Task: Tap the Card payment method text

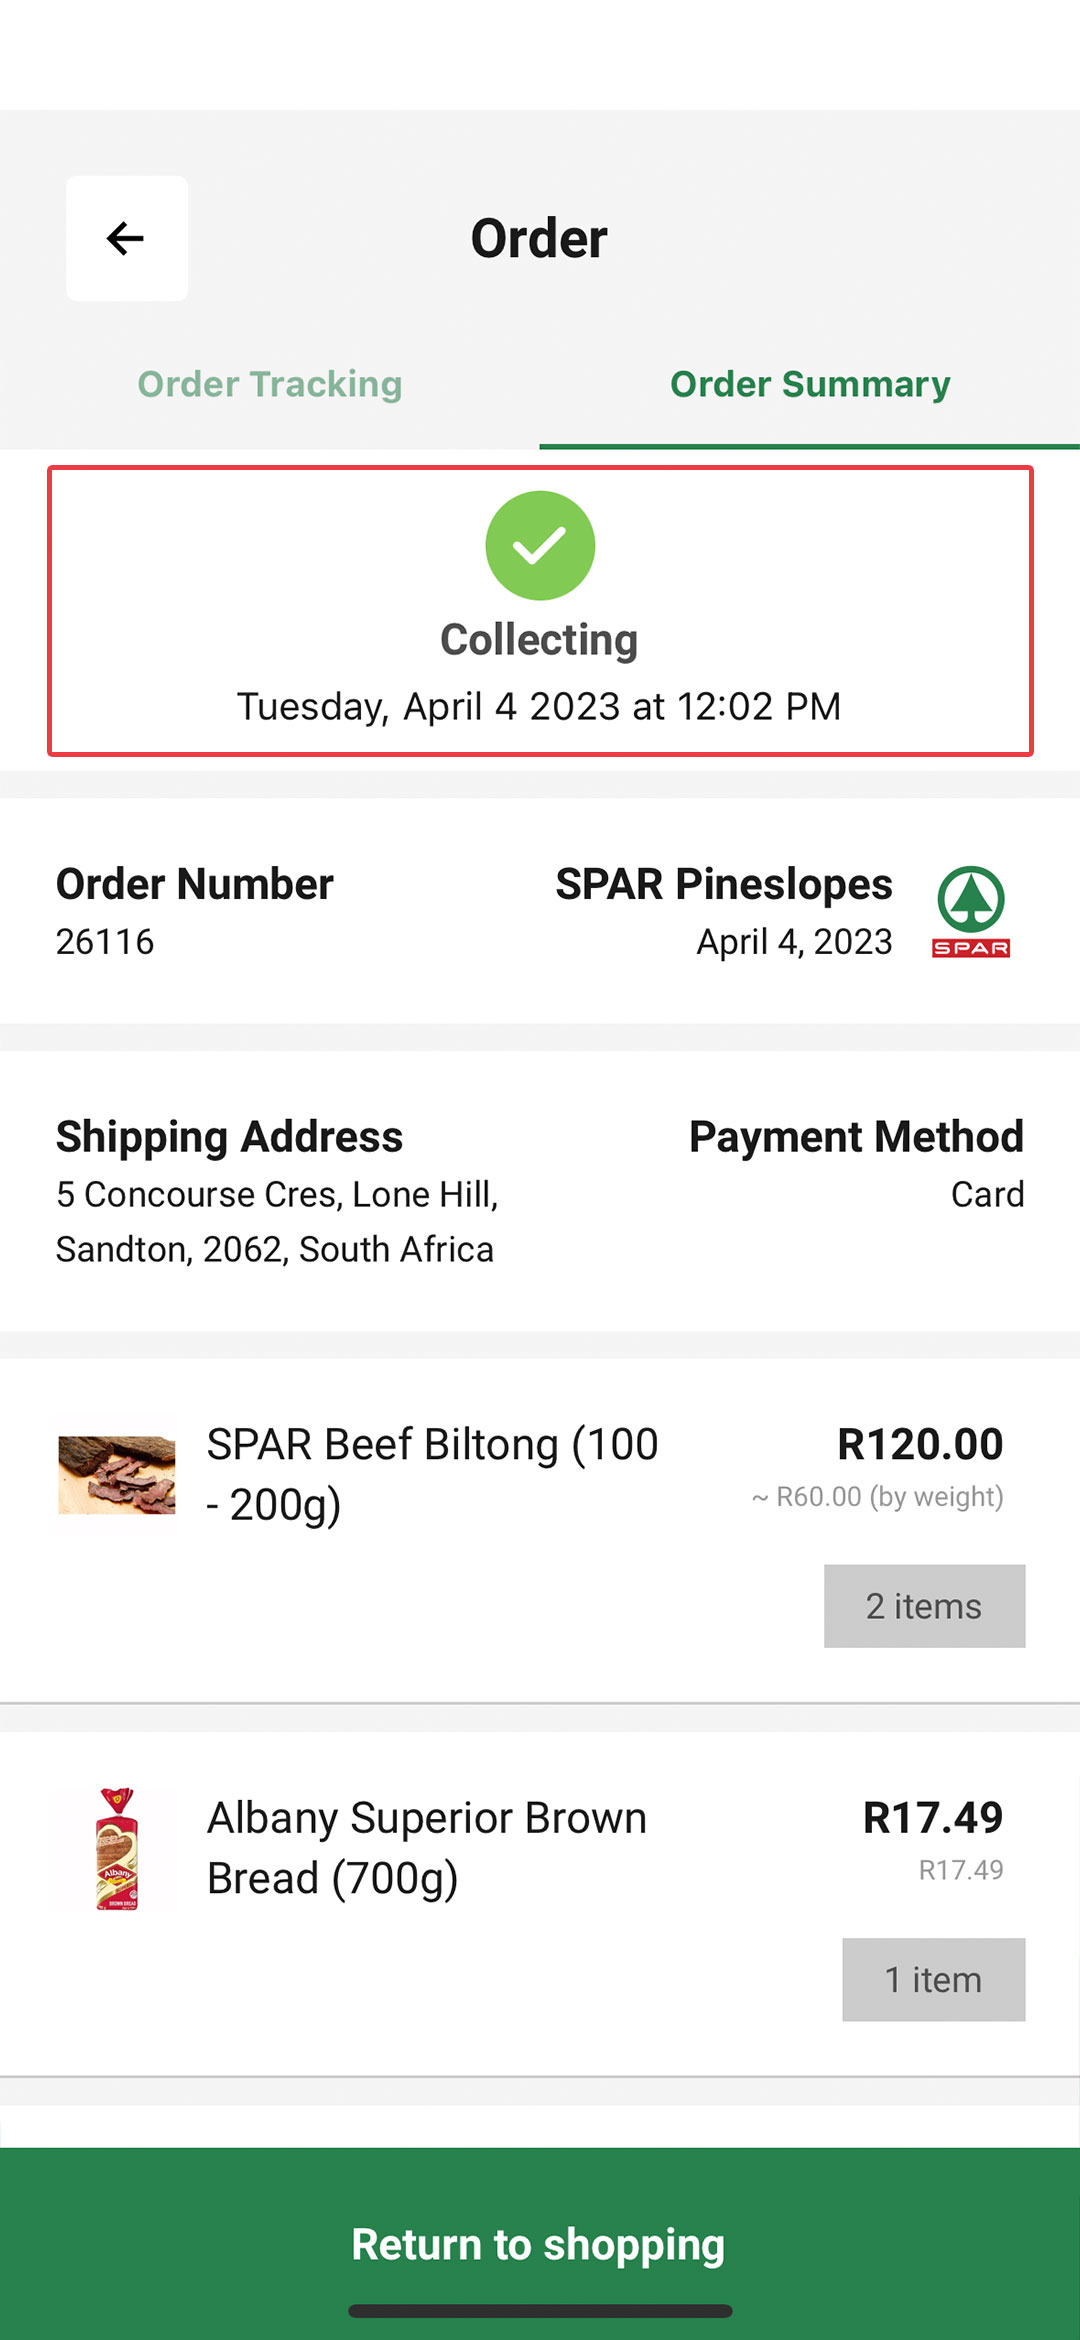Action: pyautogui.click(x=987, y=1194)
